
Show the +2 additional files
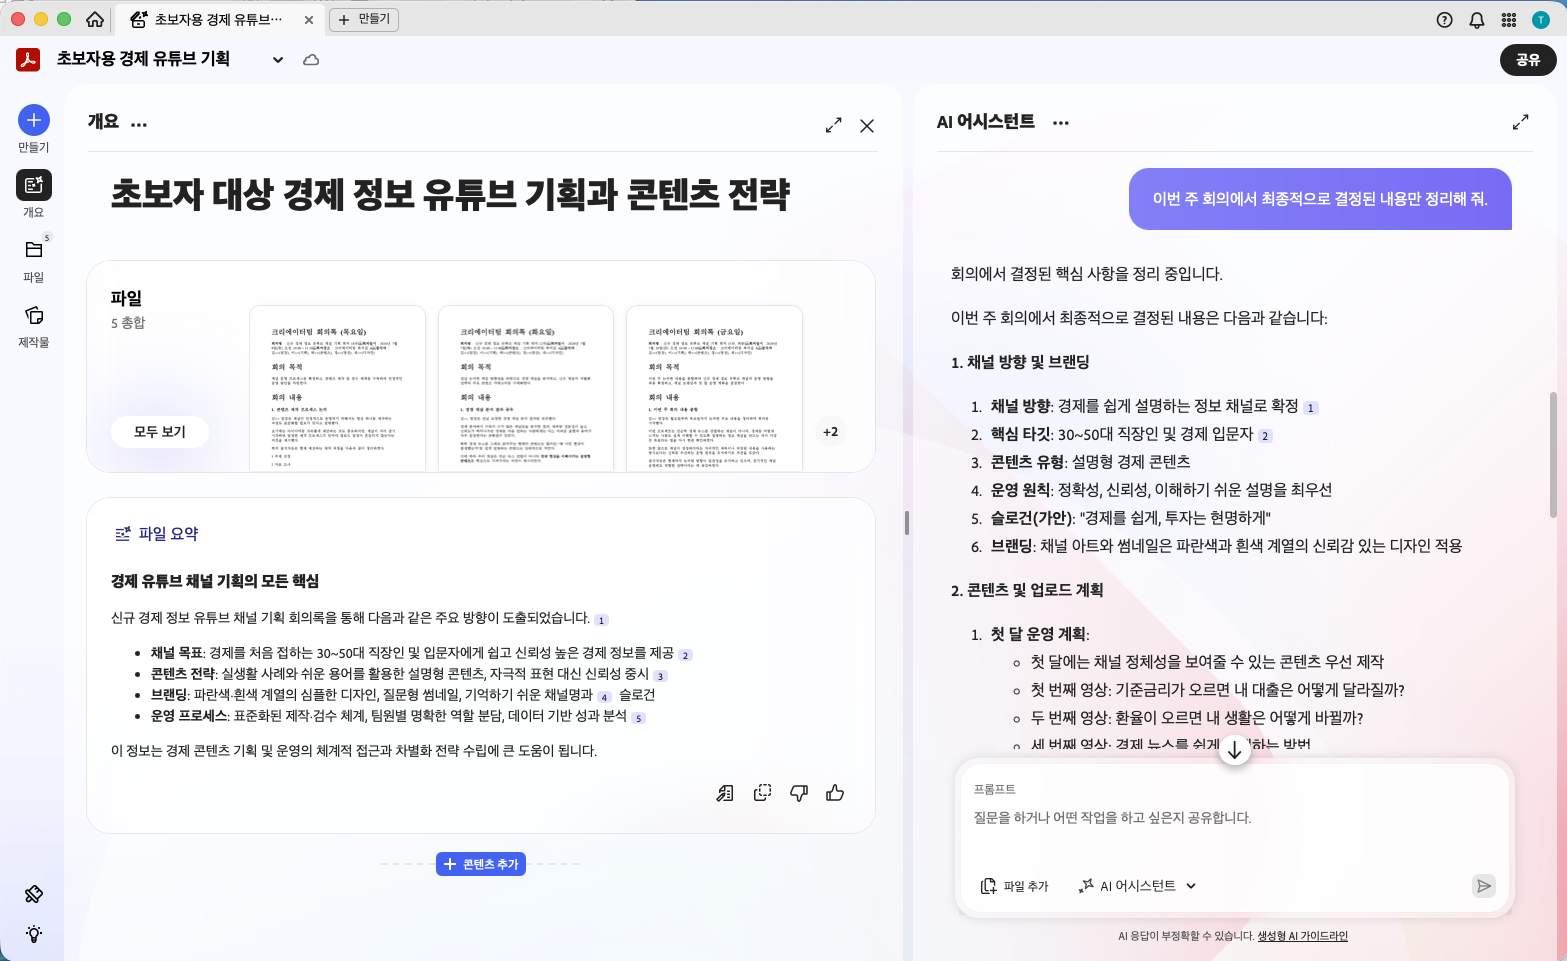(x=830, y=432)
